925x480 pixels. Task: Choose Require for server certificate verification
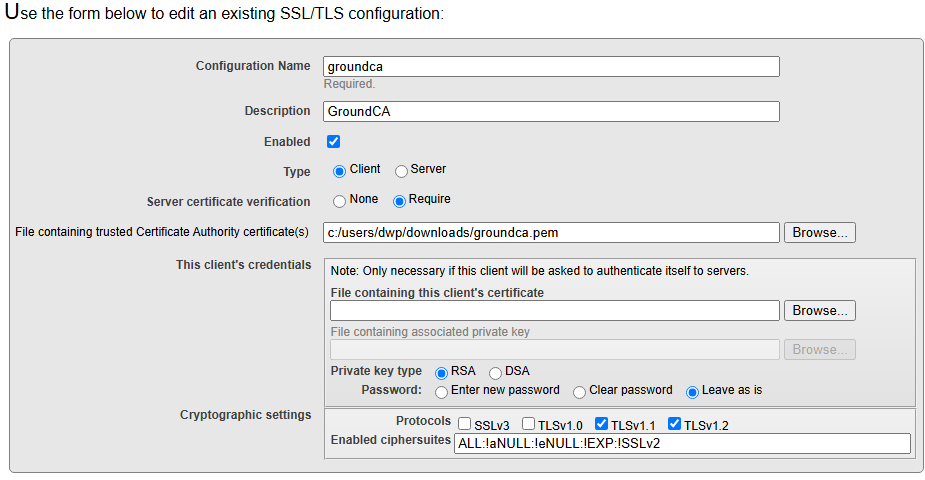[399, 202]
